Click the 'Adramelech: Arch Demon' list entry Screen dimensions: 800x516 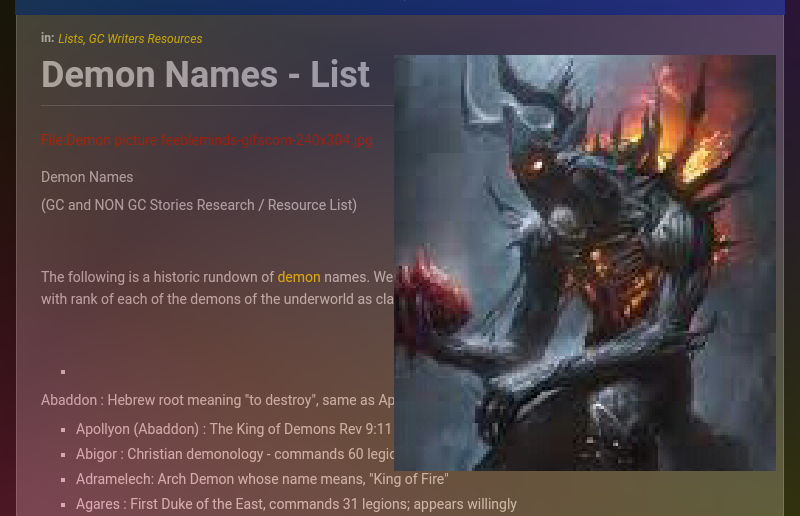[x=261, y=479]
